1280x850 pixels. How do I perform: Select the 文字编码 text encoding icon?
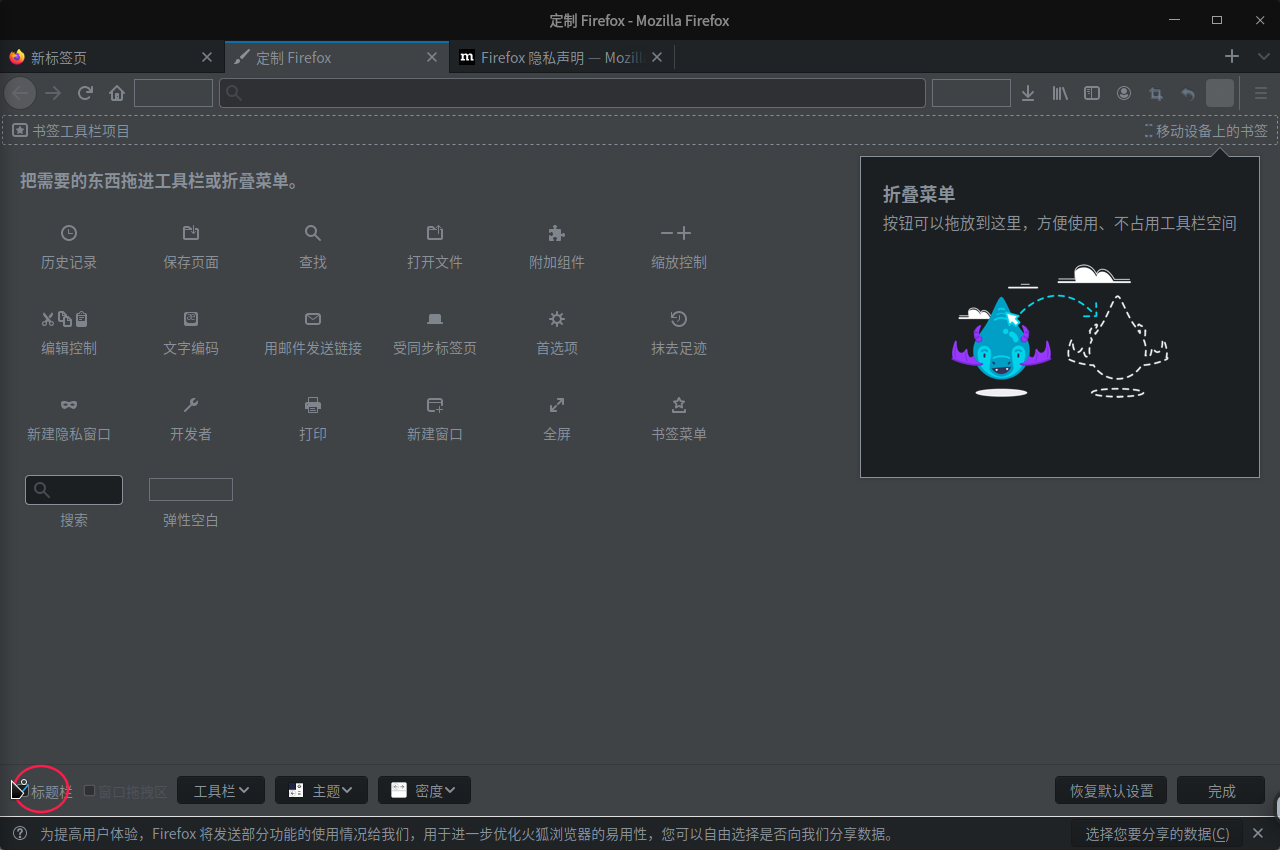pos(191,319)
